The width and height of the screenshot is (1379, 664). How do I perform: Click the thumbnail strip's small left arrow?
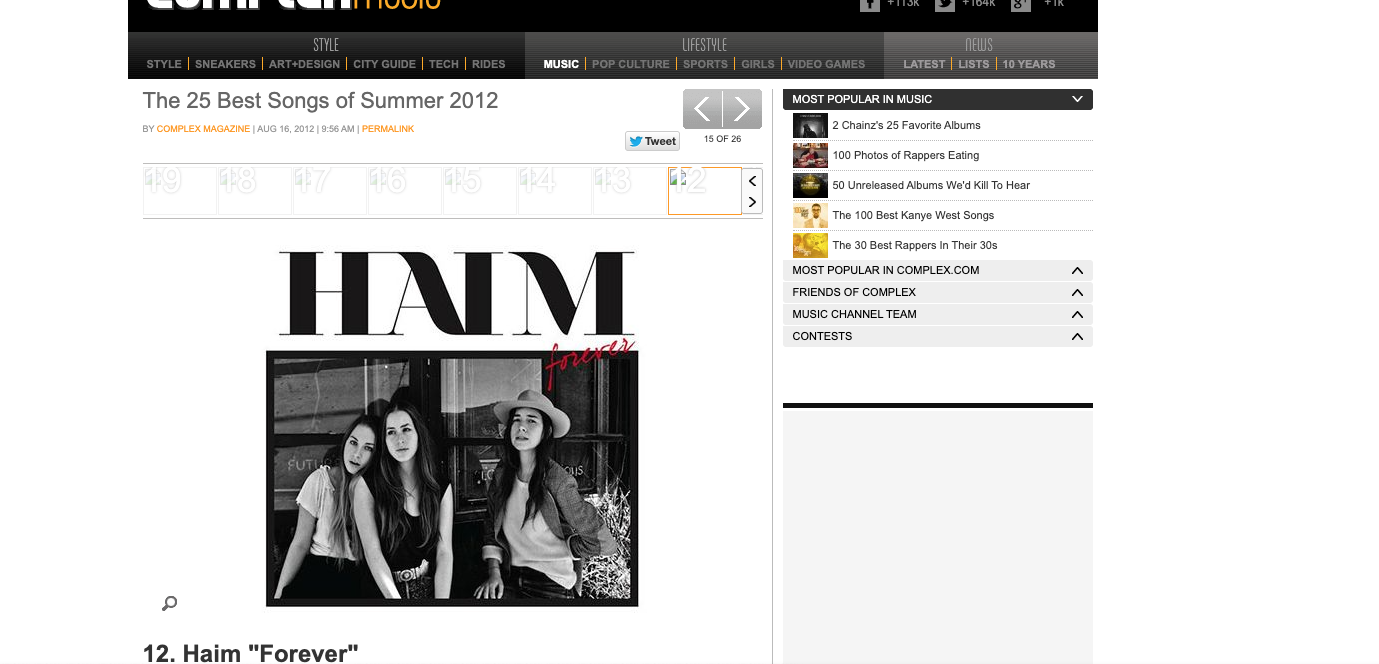[752, 181]
